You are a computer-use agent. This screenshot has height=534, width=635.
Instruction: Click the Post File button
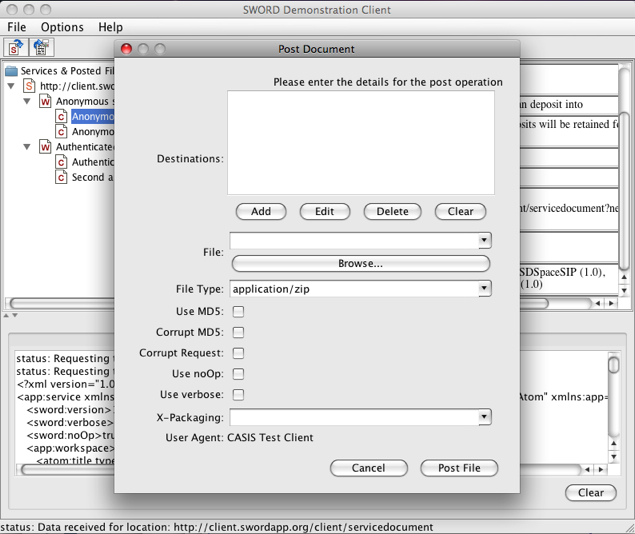point(459,468)
